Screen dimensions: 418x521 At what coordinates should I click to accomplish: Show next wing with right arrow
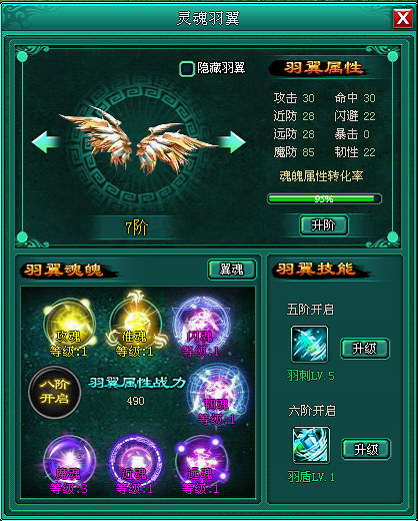pos(232,142)
